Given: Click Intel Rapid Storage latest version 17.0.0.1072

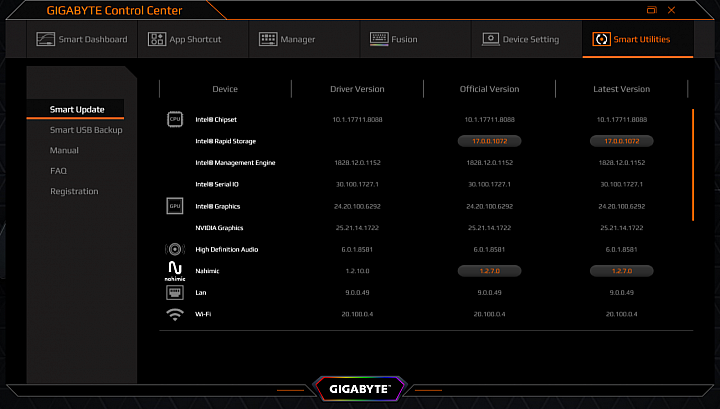Looking at the screenshot, I should (x=622, y=141).
